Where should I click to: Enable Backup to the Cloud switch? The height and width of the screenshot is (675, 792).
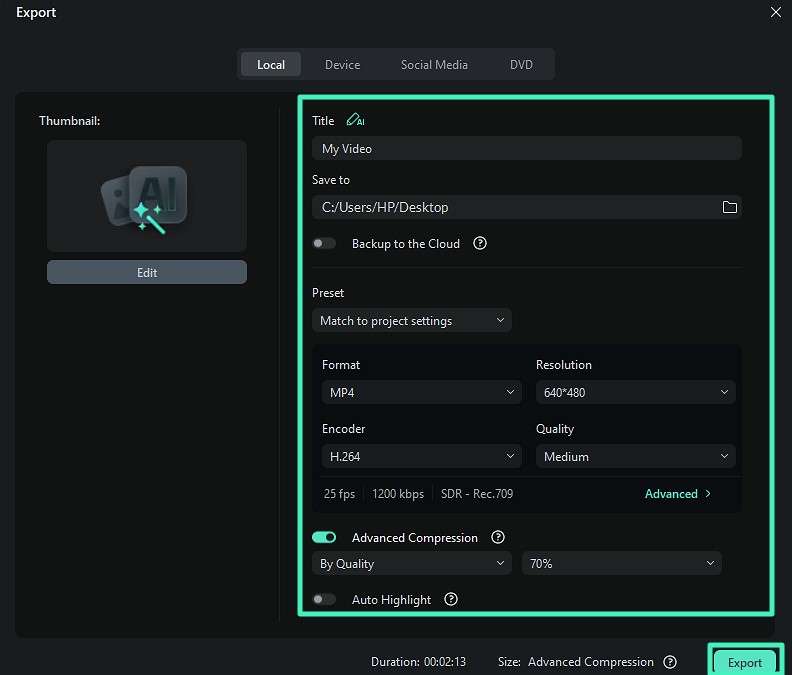point(324,244)
